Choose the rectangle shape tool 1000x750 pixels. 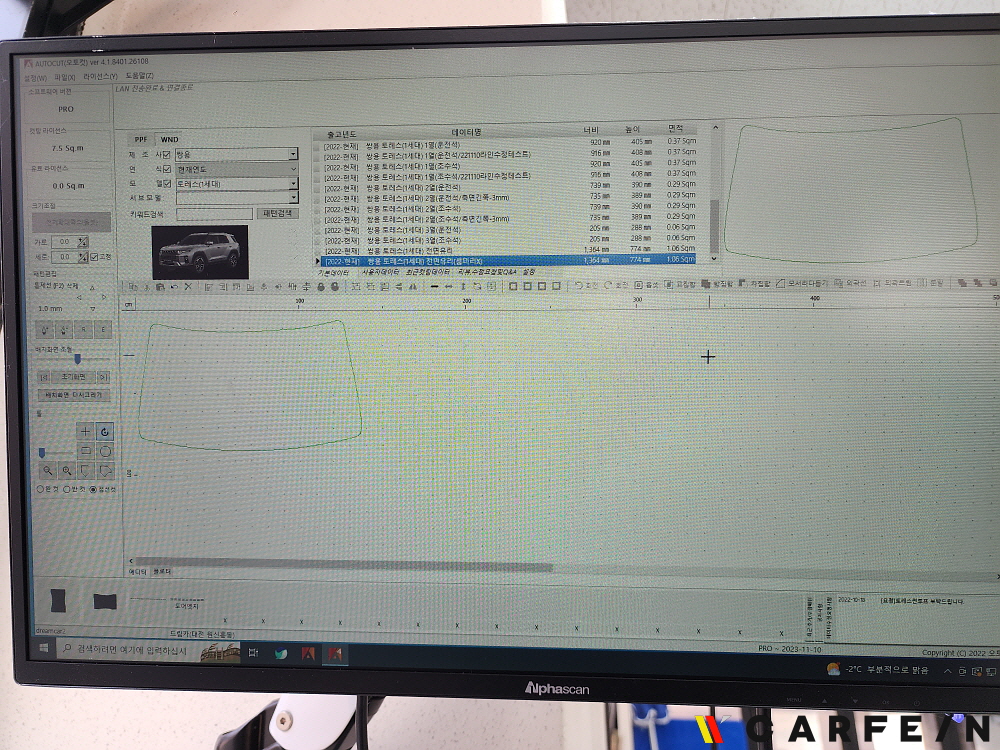[x=85, y=452]
